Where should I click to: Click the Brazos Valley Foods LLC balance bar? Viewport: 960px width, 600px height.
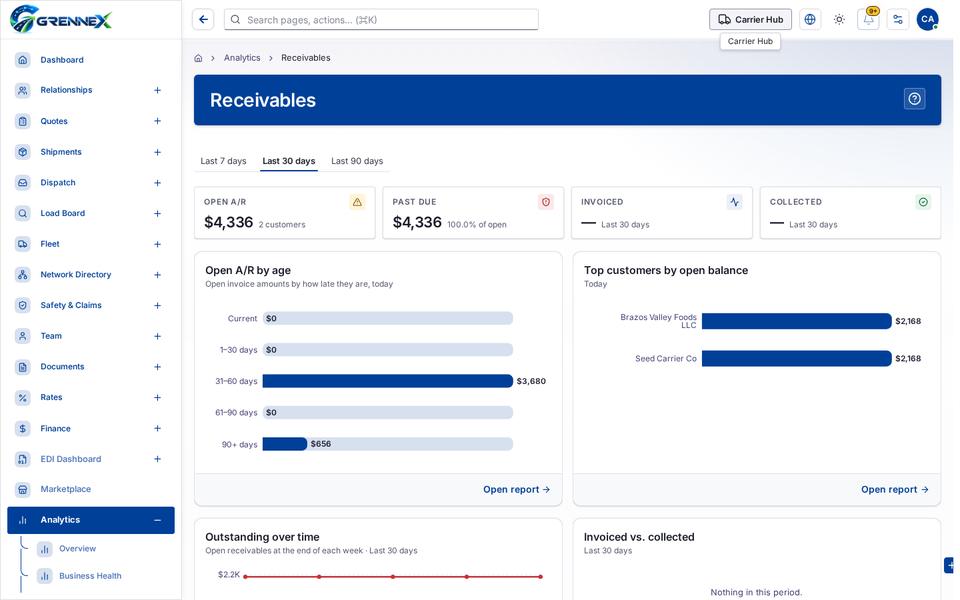[797, 321]
